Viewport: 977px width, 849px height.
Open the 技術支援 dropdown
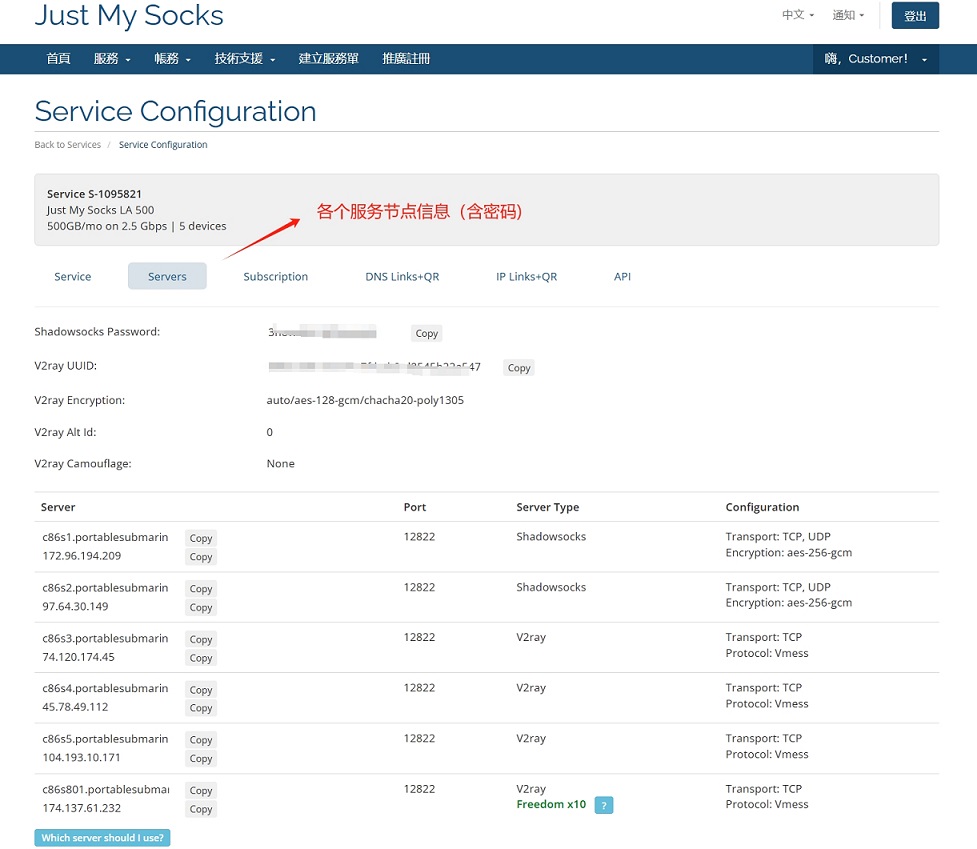[x=244, y=59]
